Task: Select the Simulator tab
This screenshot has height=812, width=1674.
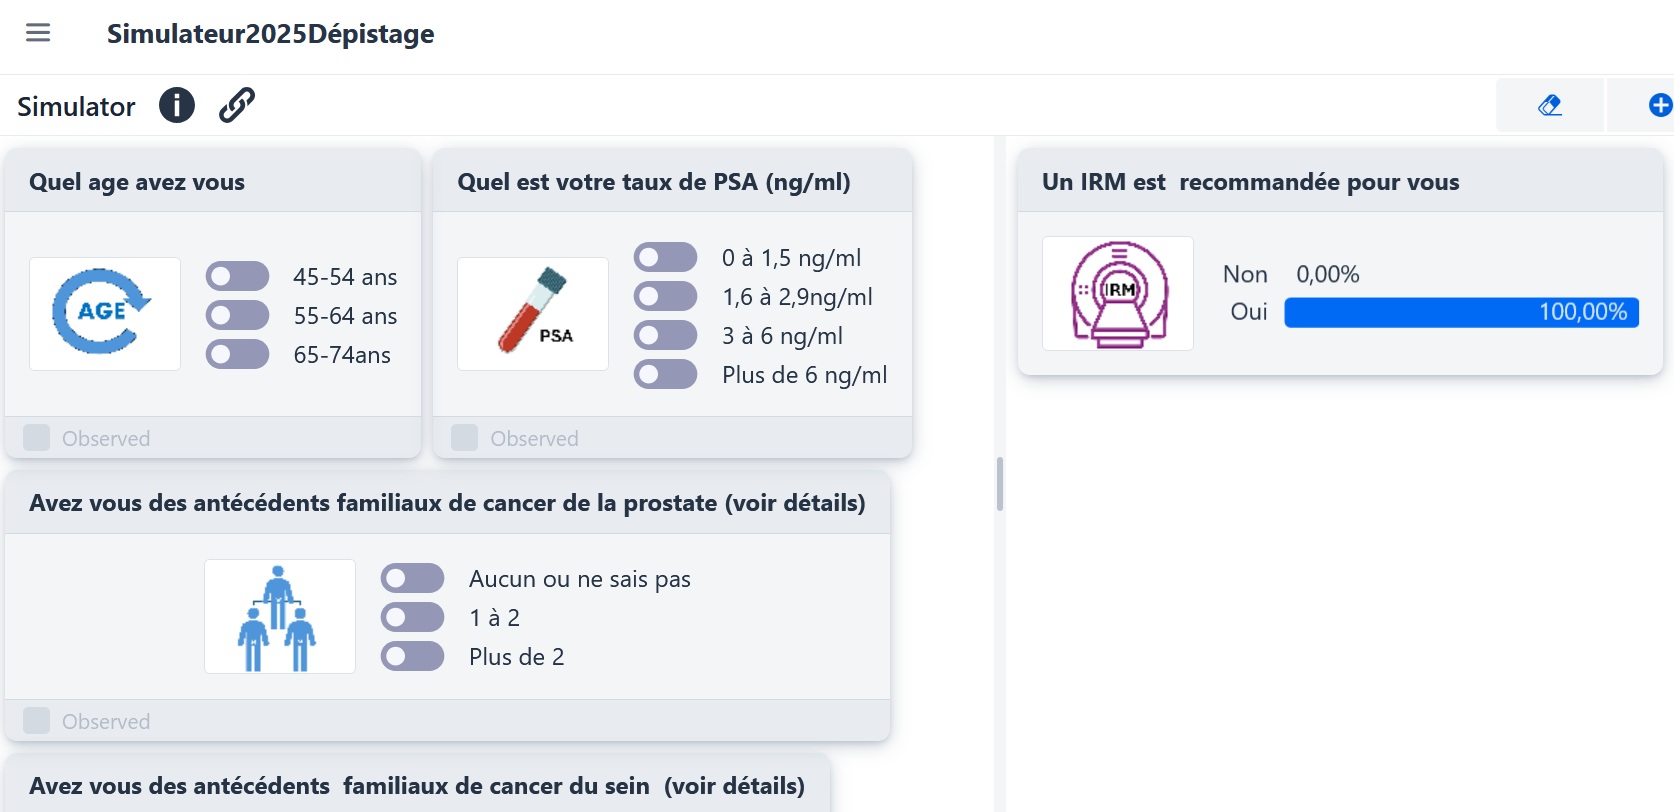Action: [75, 106]
